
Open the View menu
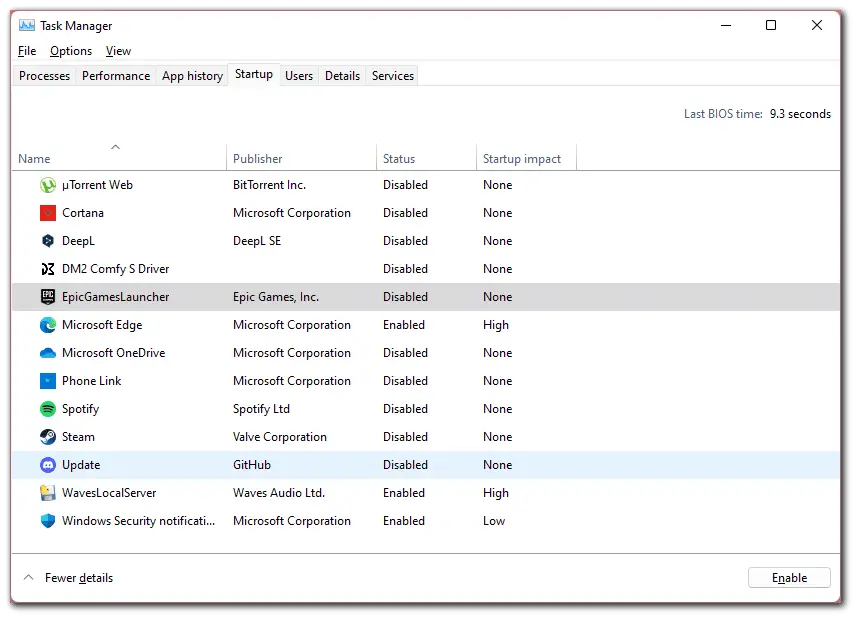(x=118, y=51)
